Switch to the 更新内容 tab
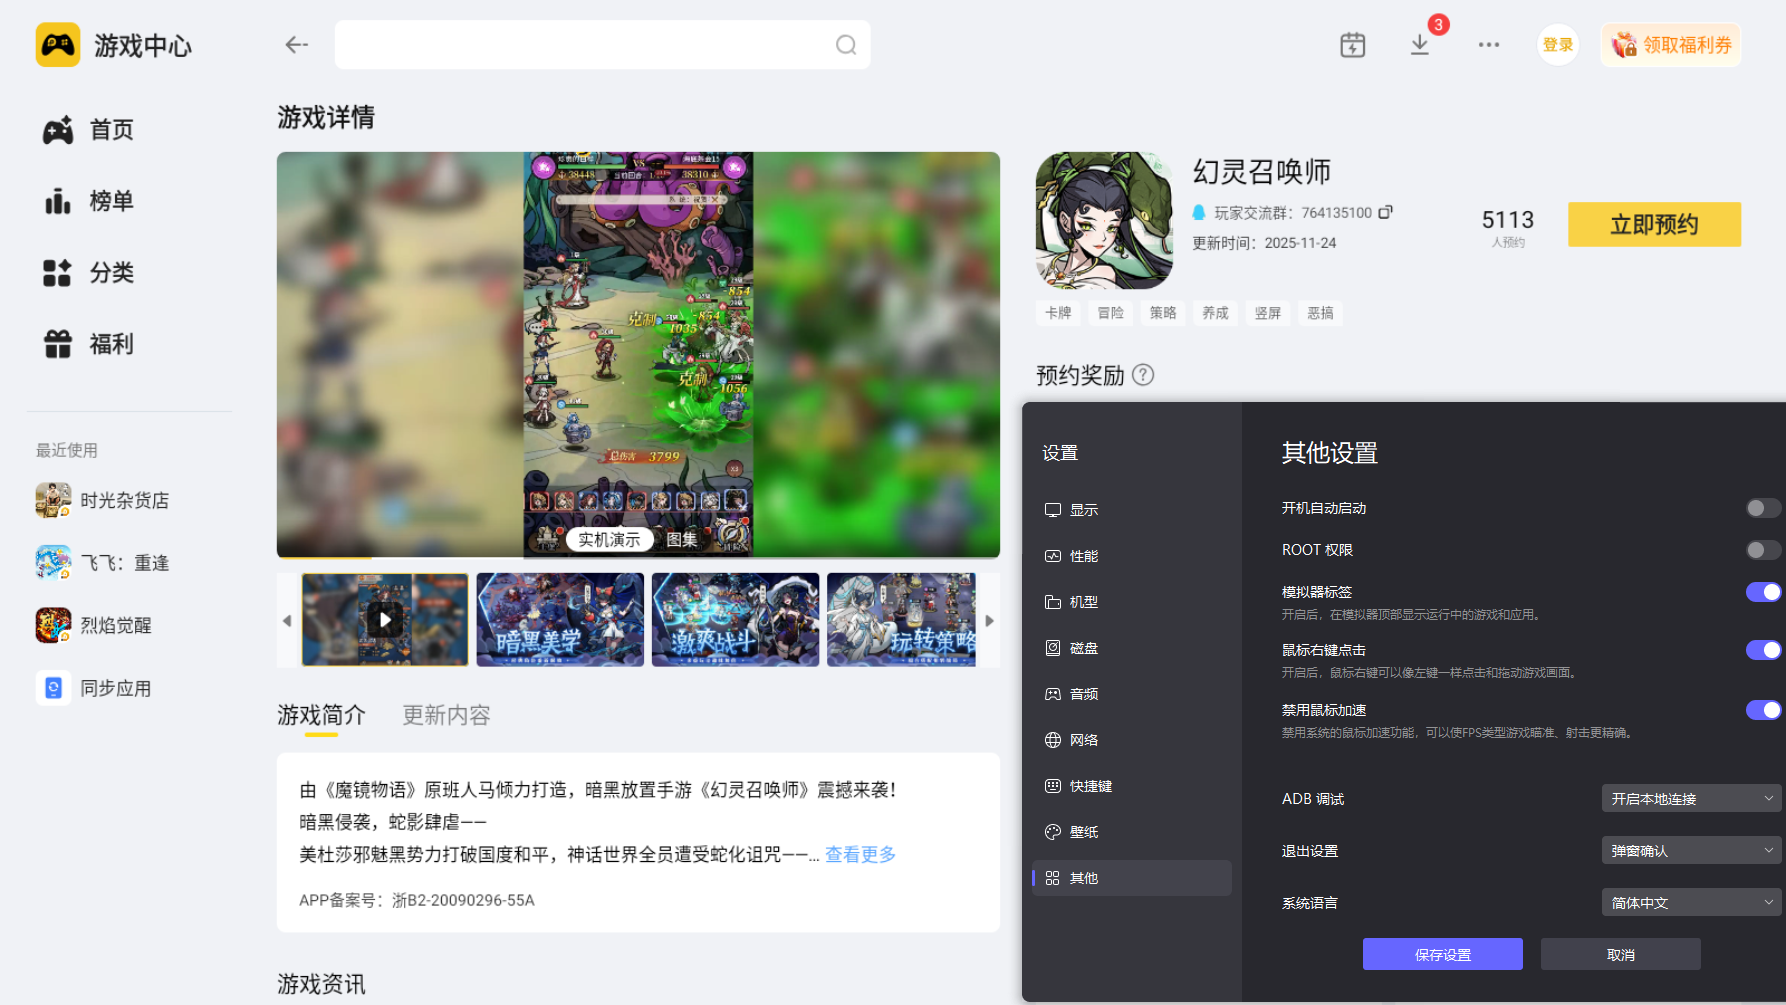The image size is (1786, 1005). click(x=445, y=714)
